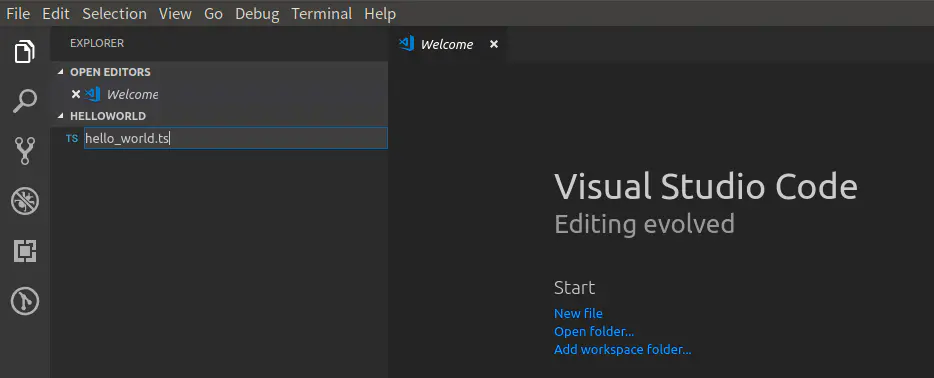Screen dimensions: 934x378
Task: Close Welcome from the Open Editors list
Action: pyautogui.click(x=76, y=94)
